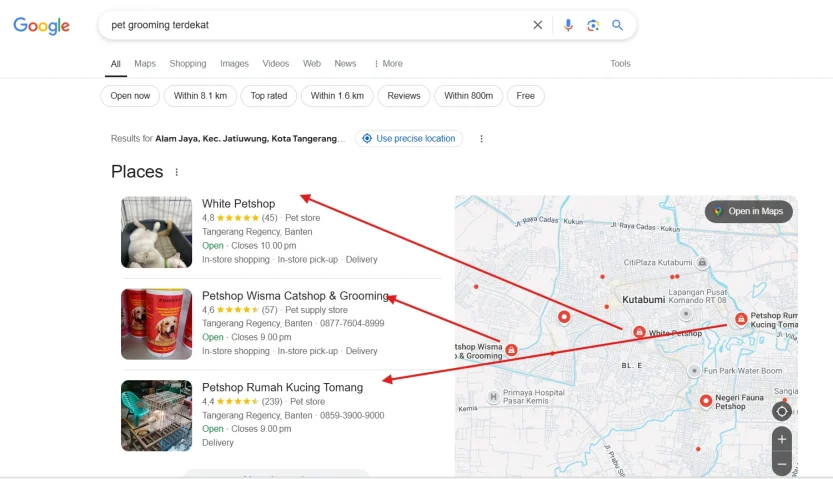Toggle the Reviews filter chip

click(404, 96)
